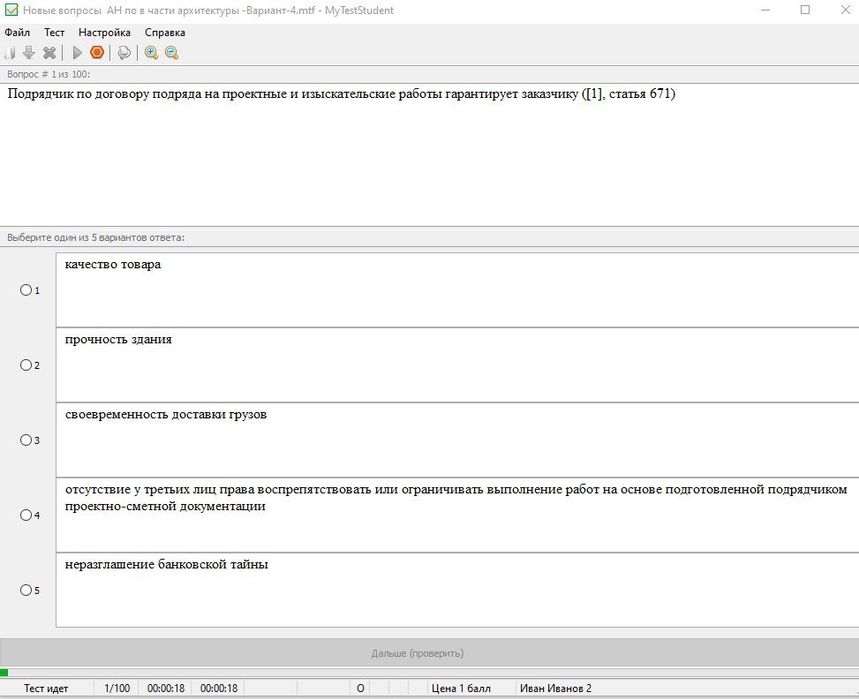Stop the test with orange stop icon
859x699 pixels.
(97, 53)
